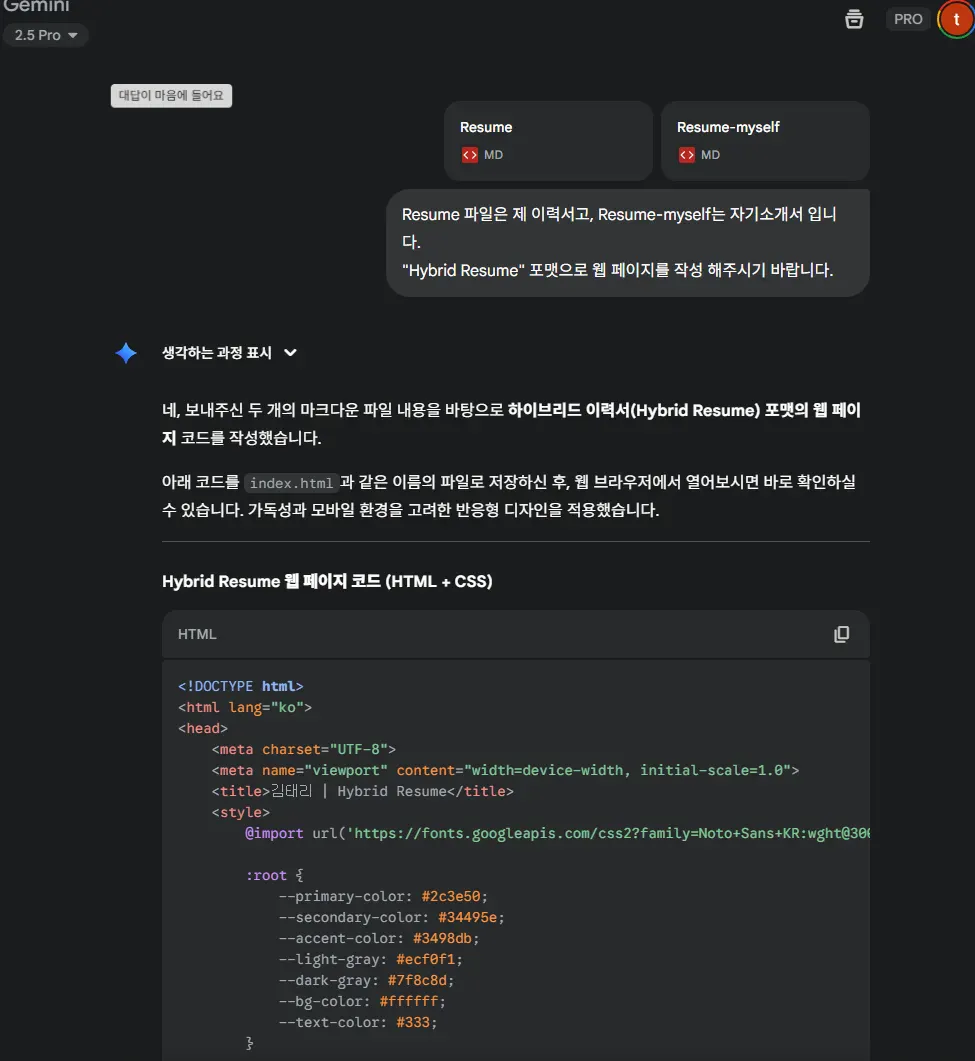
Task: Click the PRO badge
Action: click(907, 19)
